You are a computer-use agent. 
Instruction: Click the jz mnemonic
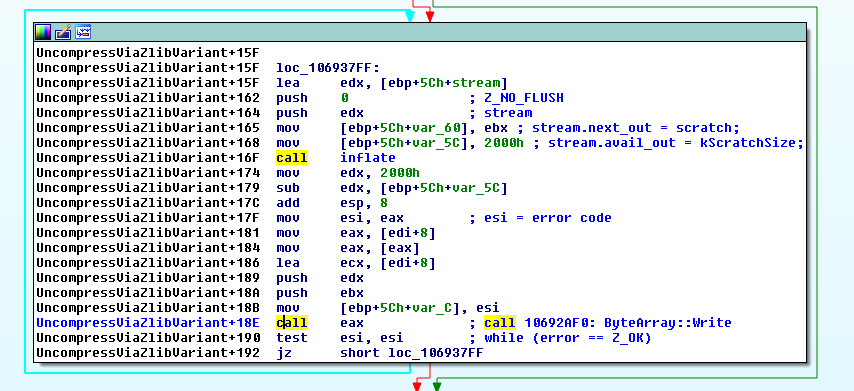pyautogui.click(x=284, y=353)
